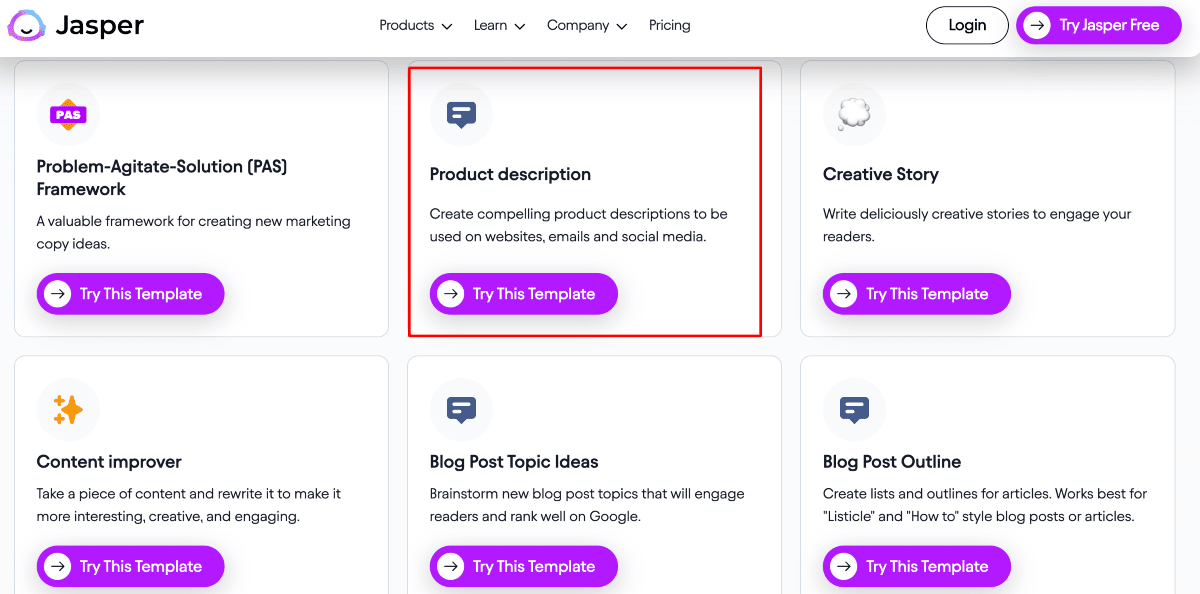The width and height of the screenshot is (1200, 594).
Task: Expand the Products dropdown menu
Action: pos(415,26)
